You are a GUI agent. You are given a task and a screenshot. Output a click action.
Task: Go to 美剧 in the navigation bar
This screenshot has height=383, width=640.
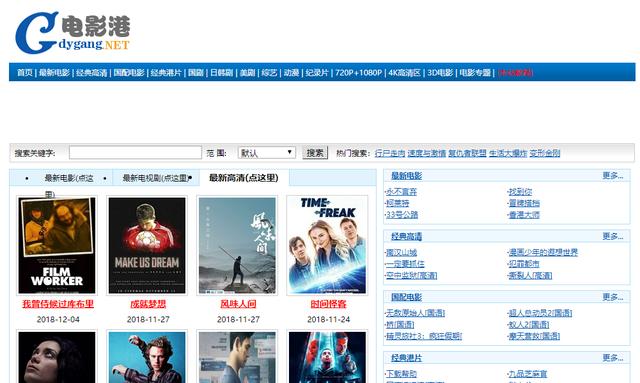coord(247,73)
